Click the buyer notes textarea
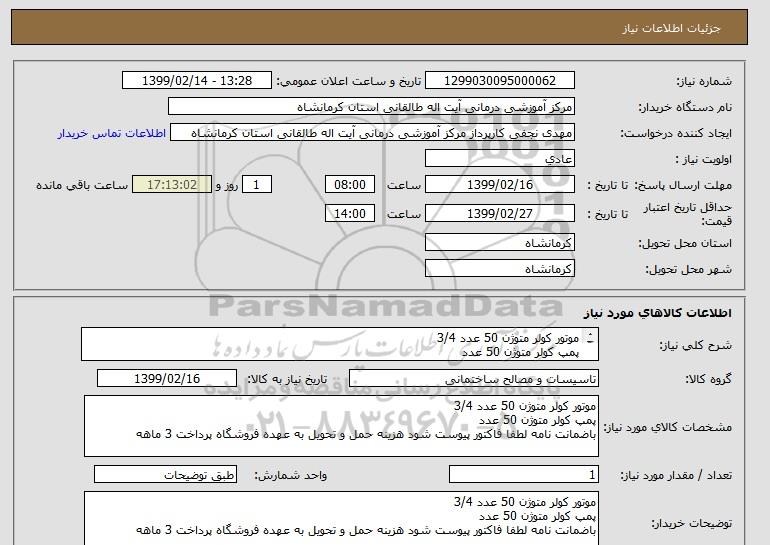The image size is (770, 545). point(341,518)
